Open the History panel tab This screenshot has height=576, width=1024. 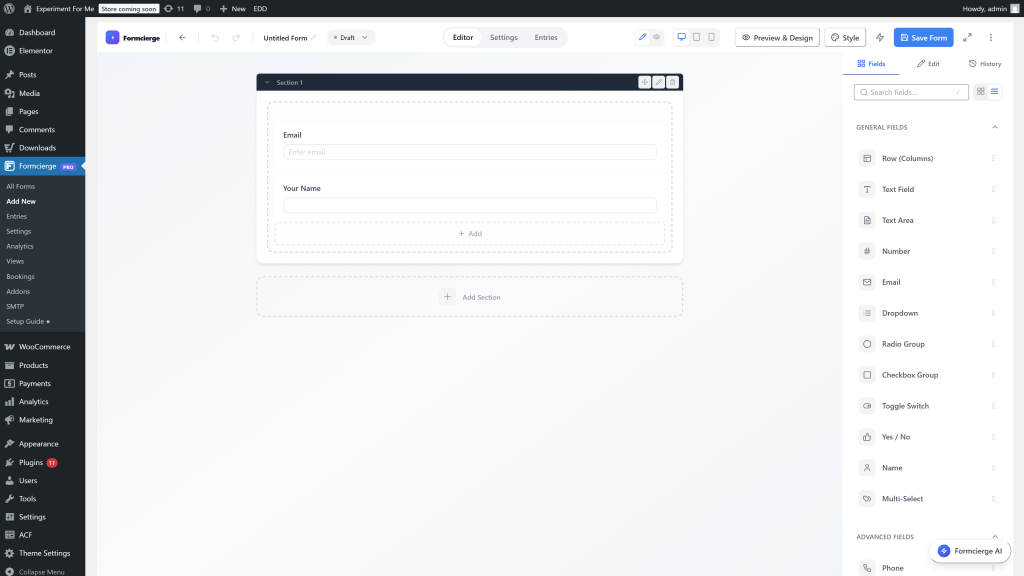[985, 63]
